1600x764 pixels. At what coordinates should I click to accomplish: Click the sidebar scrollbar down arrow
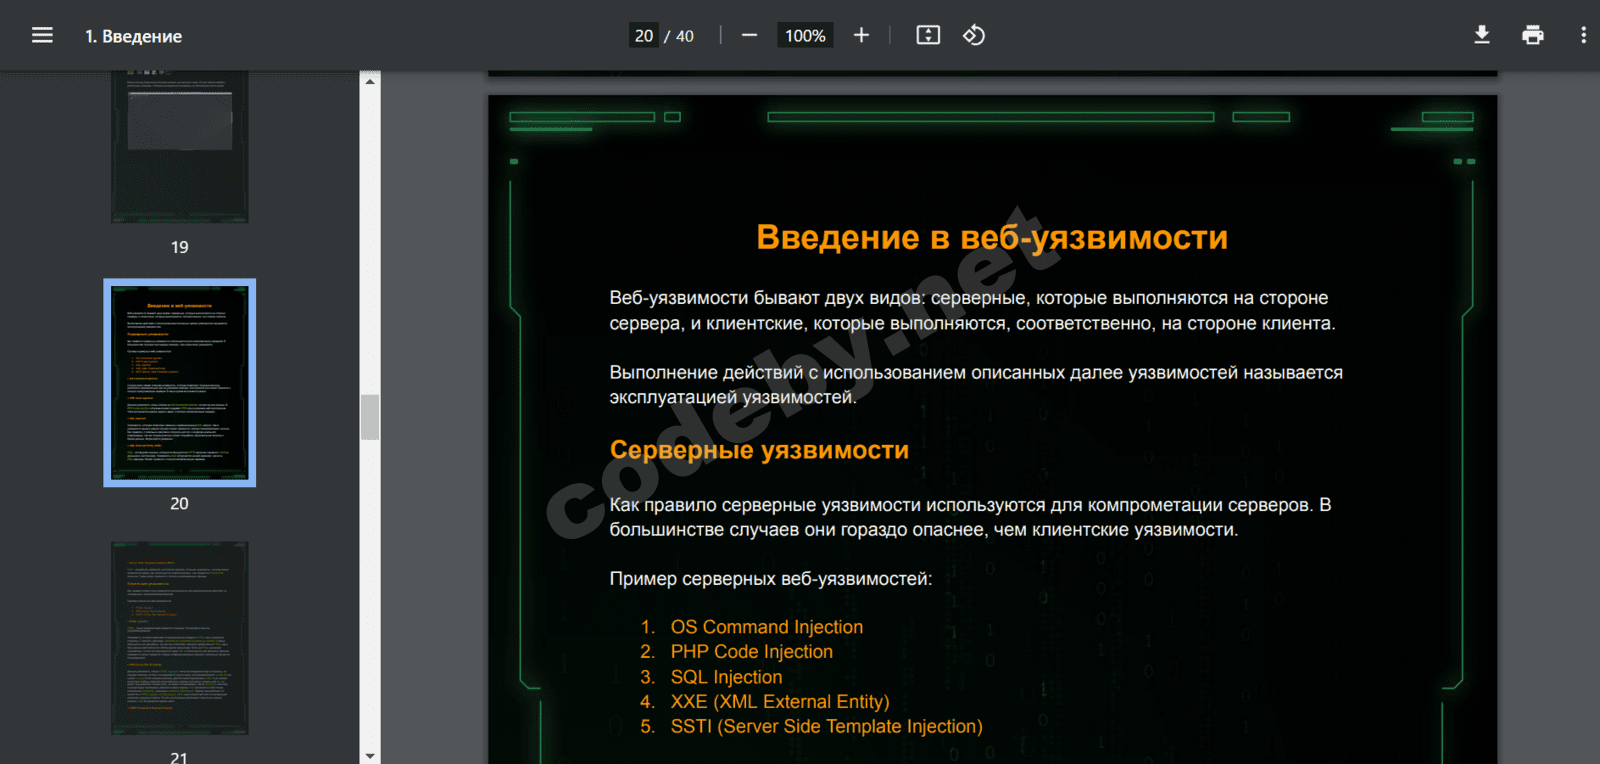370,756
